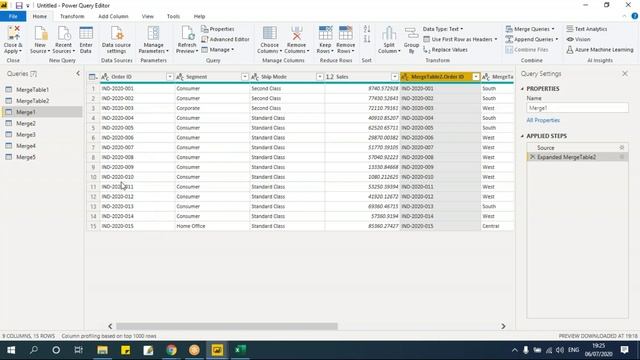Select the Merge2 query
The image size is (640, 360).
coord(42,123)
